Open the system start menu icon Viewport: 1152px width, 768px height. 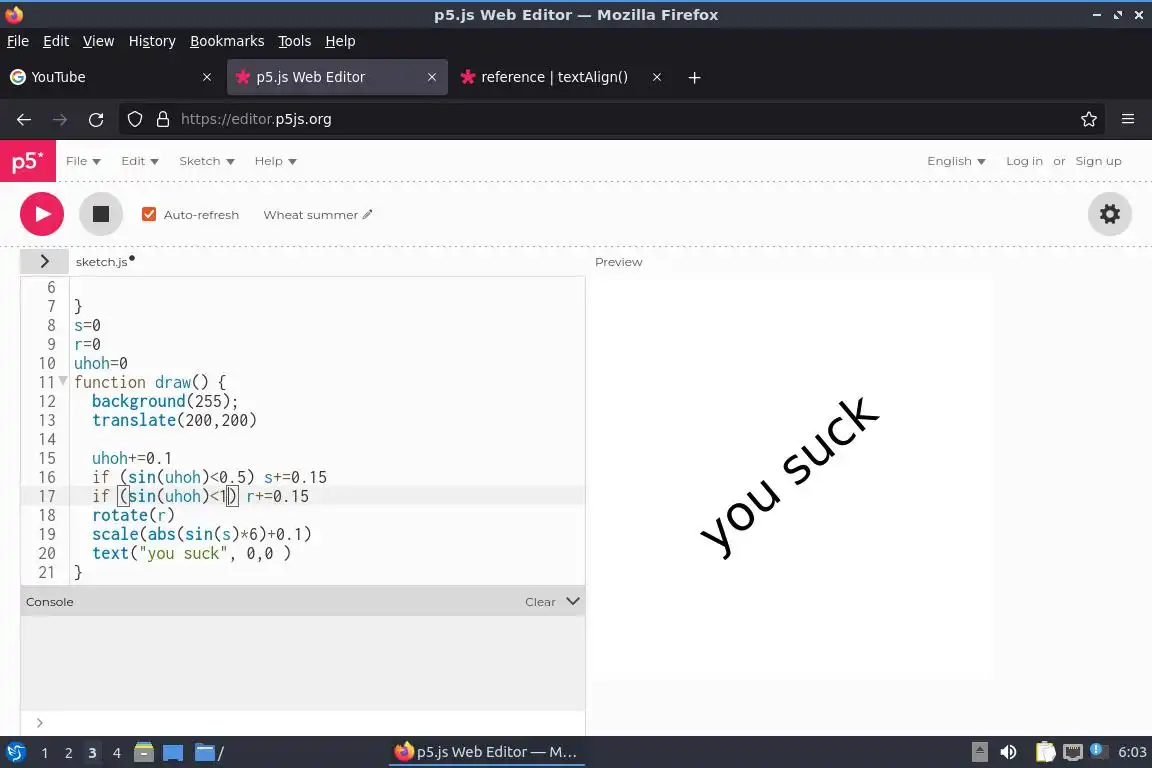pyautogui.click(x=15, y=752)
